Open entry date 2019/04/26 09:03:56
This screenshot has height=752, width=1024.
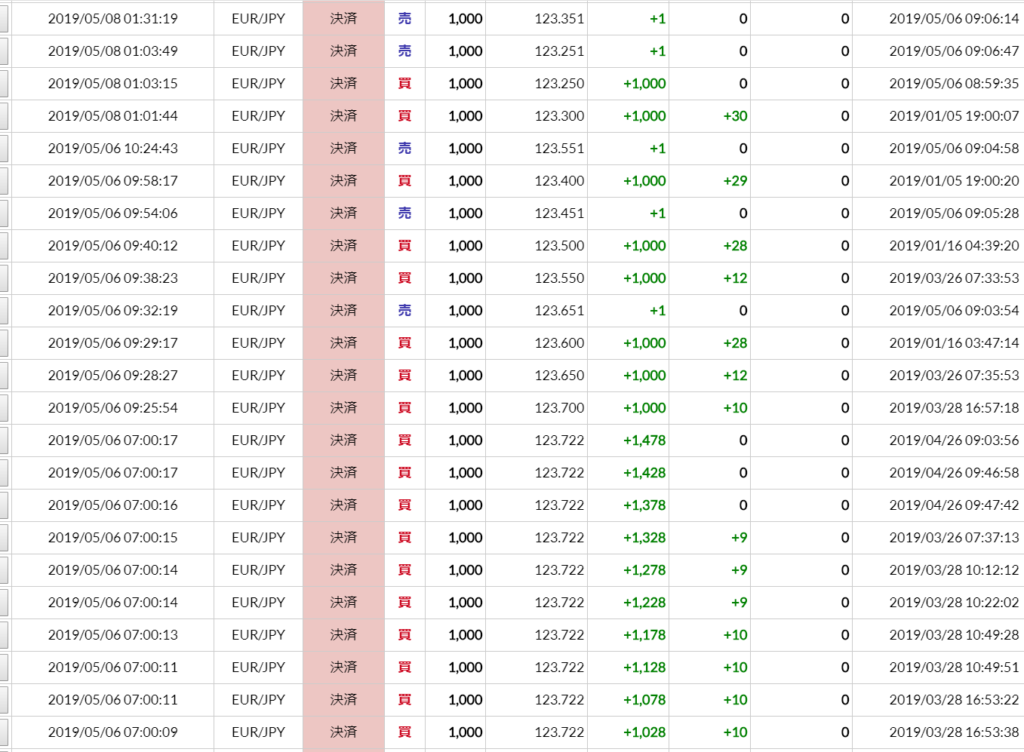coord(954,441)
